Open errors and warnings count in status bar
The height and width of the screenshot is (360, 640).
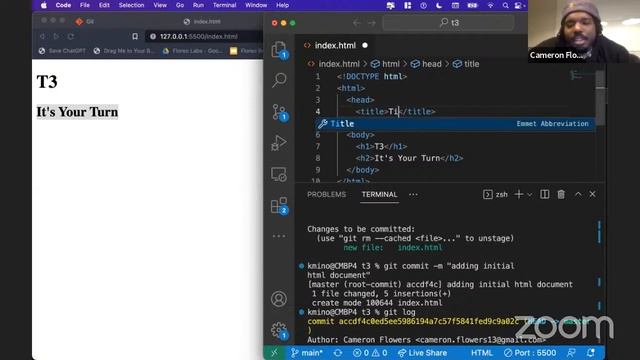click(370, 353)
